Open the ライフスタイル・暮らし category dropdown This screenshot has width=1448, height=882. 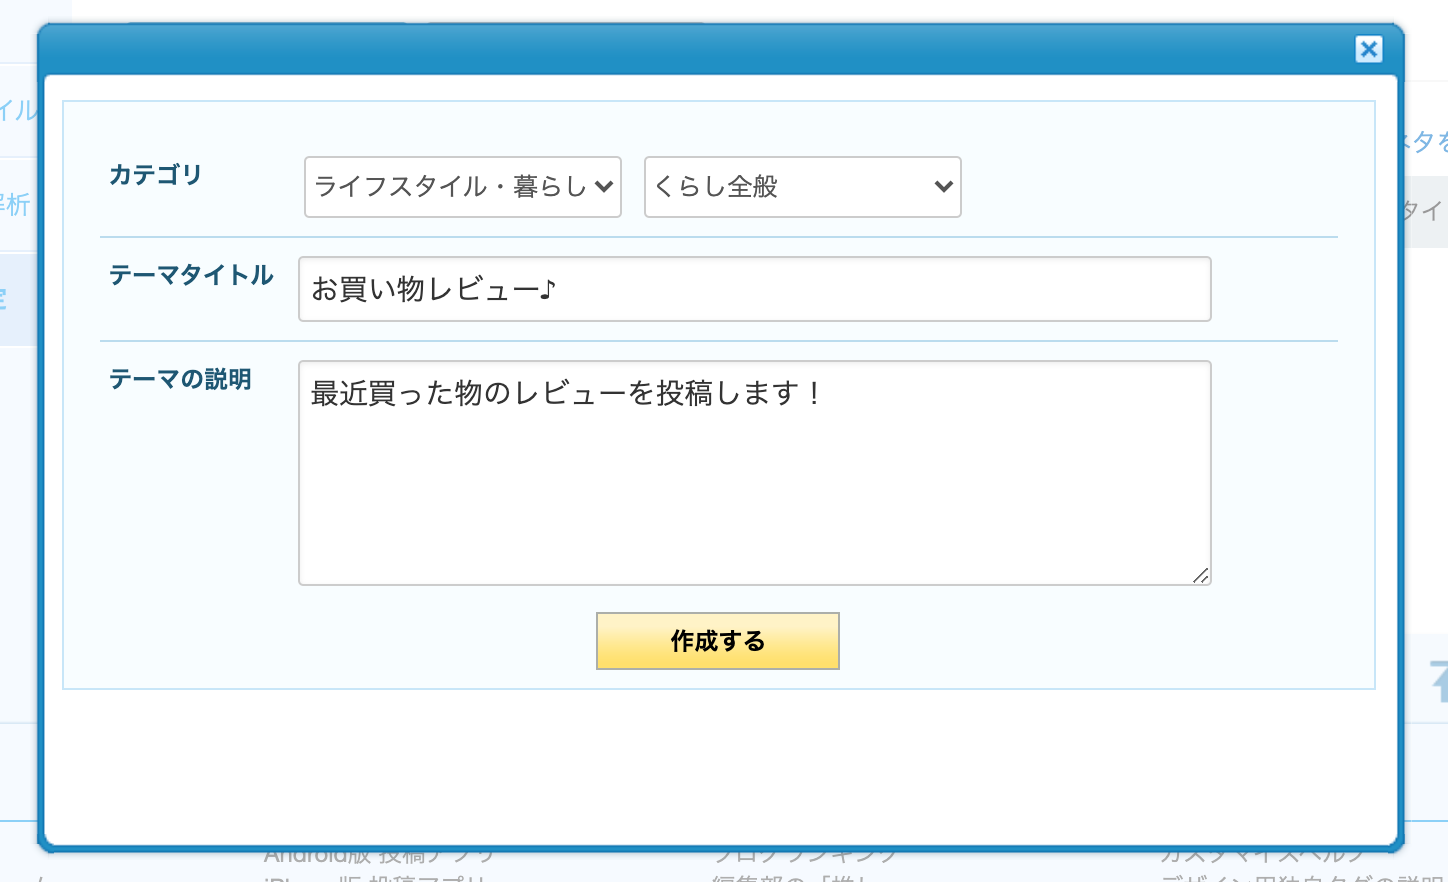[463, 187]
